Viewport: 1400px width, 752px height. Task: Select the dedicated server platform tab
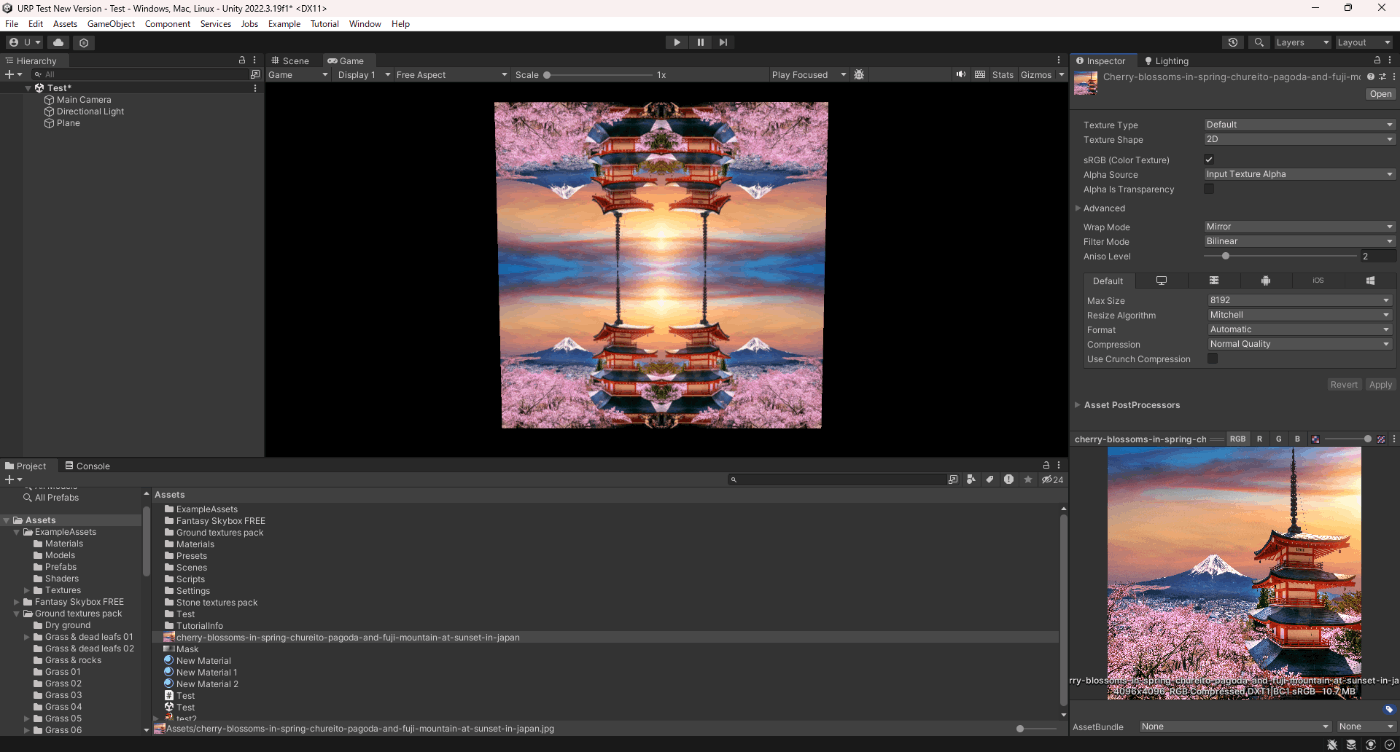tap(1213, 281)
